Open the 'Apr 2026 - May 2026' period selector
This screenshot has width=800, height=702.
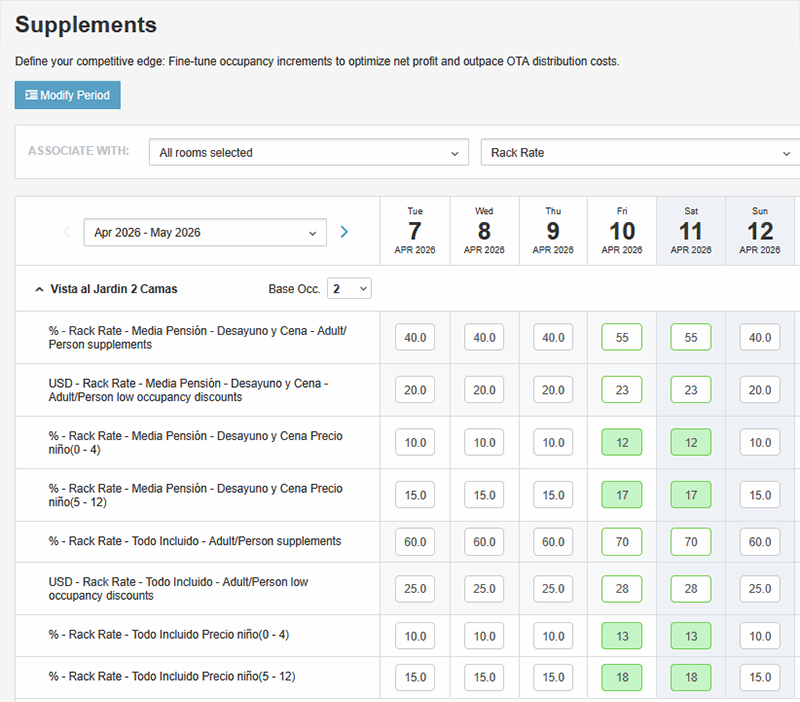[204, 231]
